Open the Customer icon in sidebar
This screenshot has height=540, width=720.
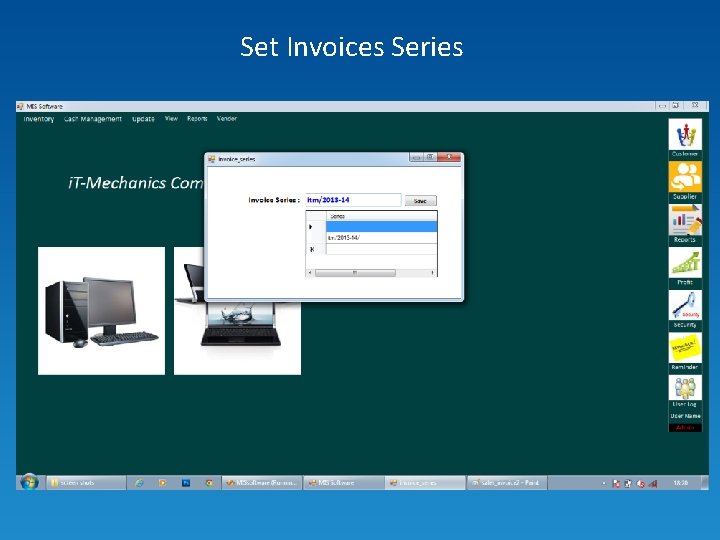(685, 135)
